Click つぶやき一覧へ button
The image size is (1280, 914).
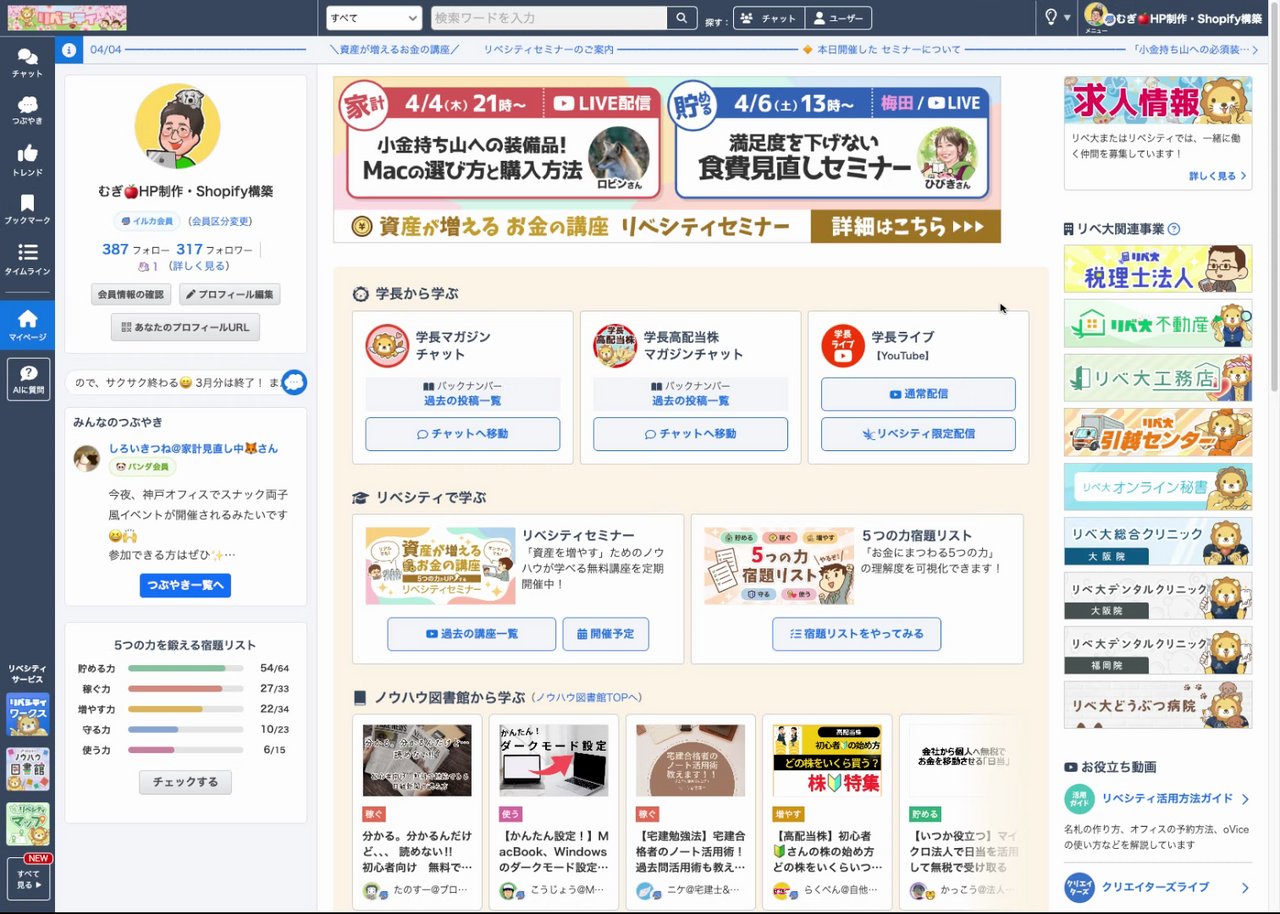pyautogui.click(x=185, y=585)
